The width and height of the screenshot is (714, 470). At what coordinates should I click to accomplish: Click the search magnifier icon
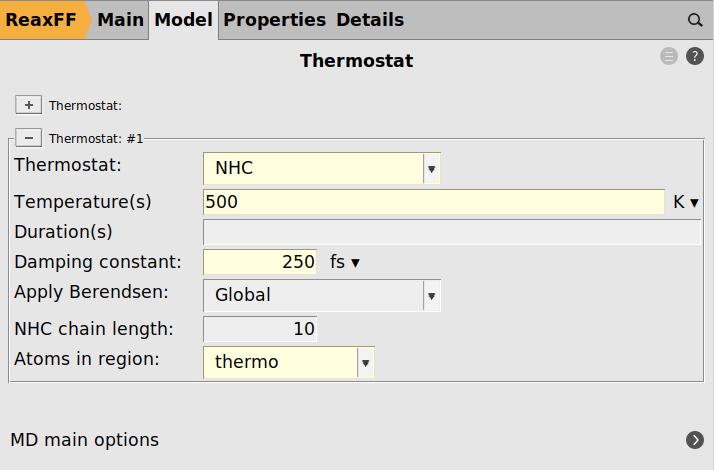(695, 20)
